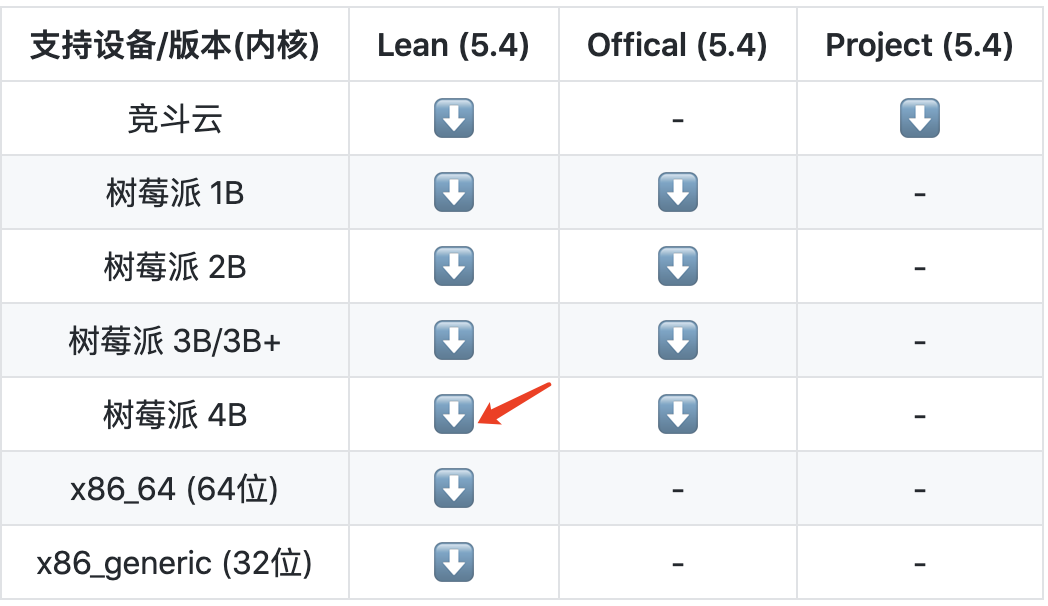Download Lean firmware for 树莓派 3B/3B+
This screenshot has height=606, width=1048.
coord(453,341)
